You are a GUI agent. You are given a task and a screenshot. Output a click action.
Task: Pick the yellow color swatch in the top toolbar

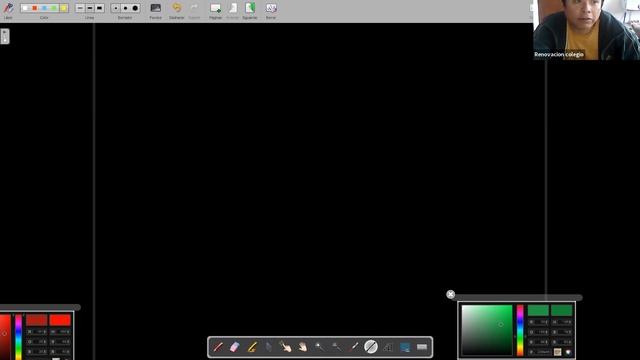click(x=63, y=8)
